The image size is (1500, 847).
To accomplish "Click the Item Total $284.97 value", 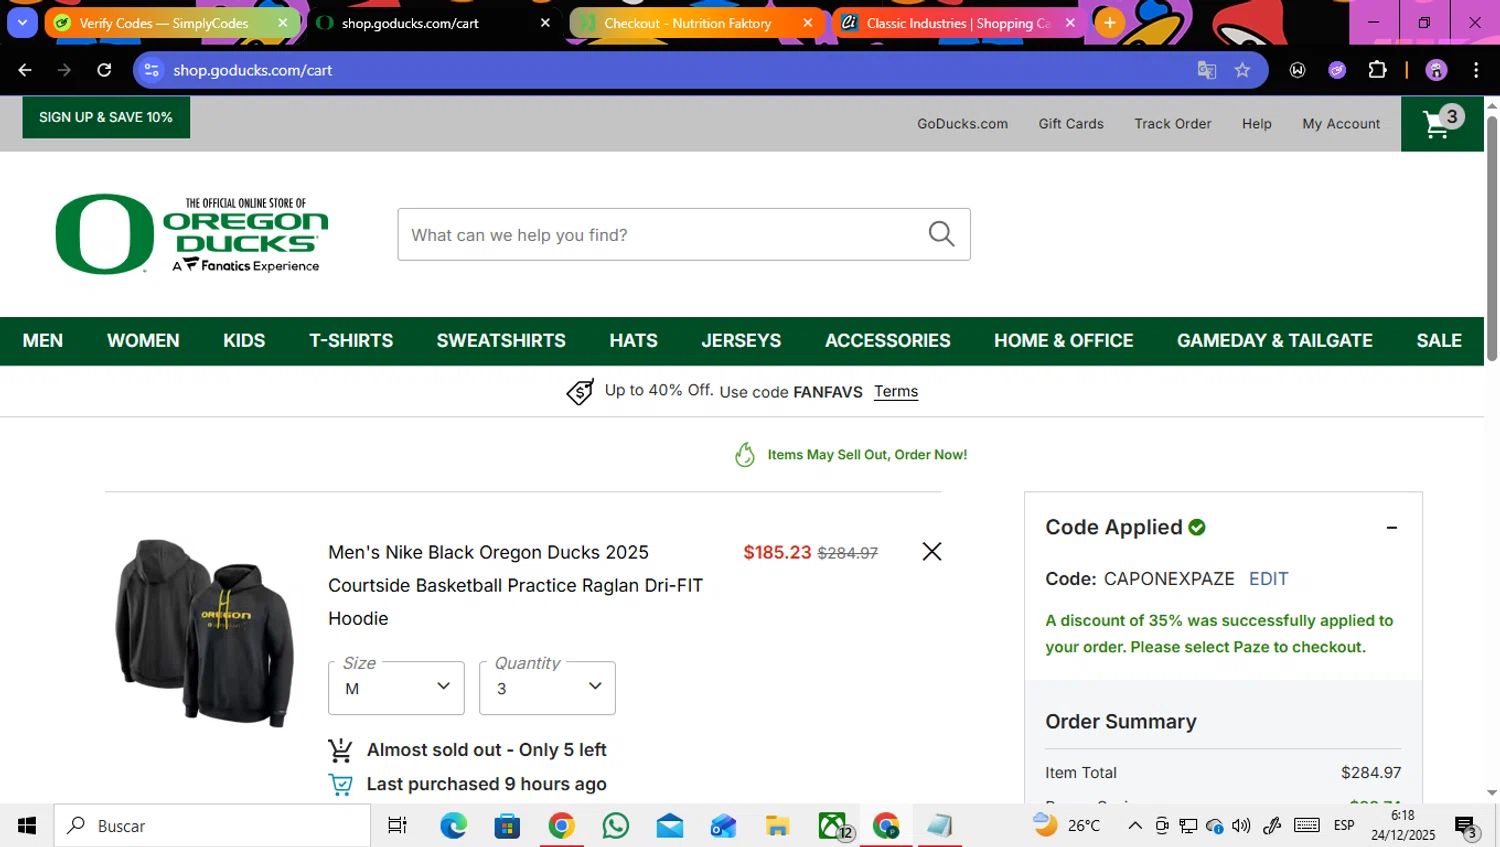I will tap(1371, 773).
